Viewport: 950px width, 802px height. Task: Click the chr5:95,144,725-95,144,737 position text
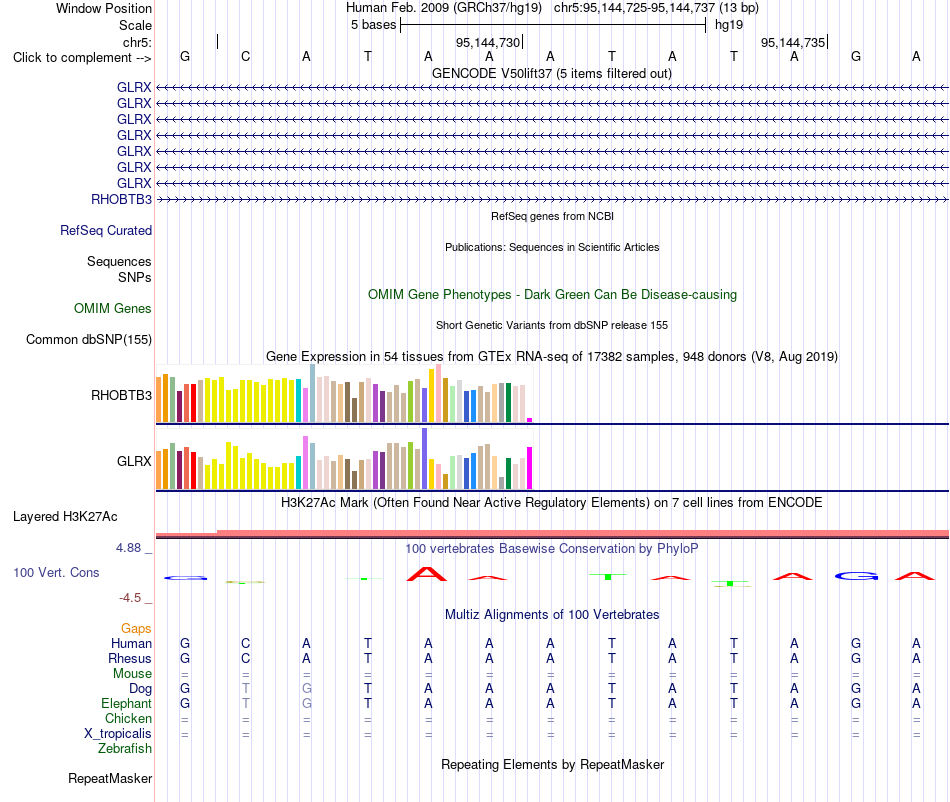656,8
